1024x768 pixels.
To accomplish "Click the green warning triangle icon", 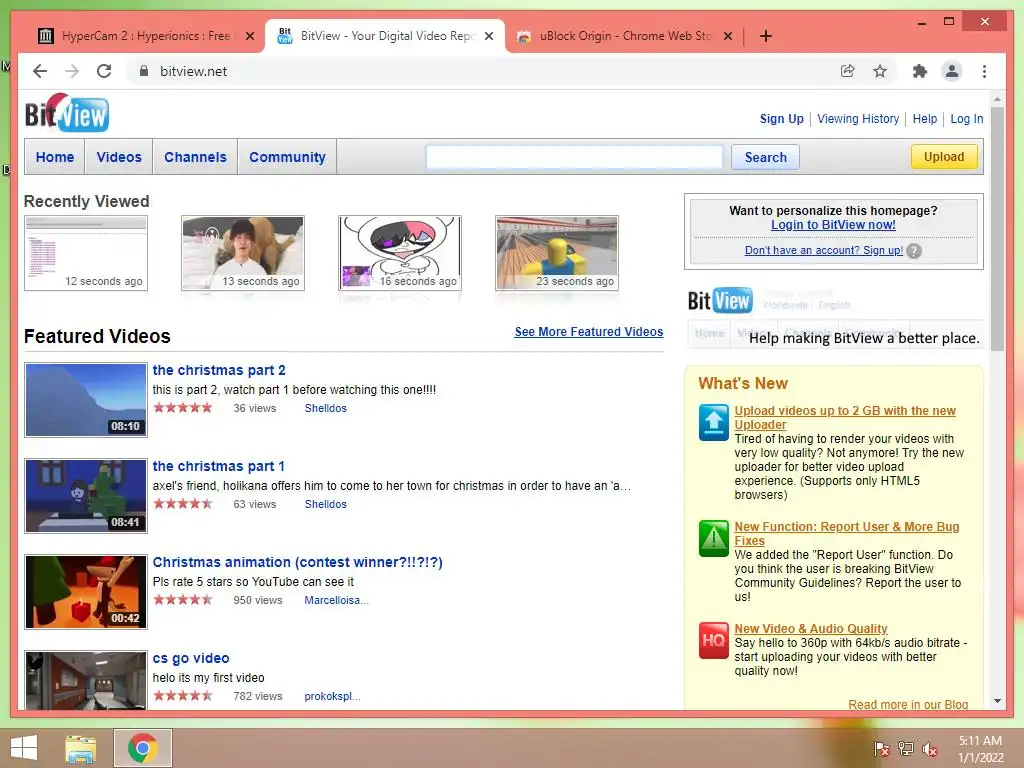I will (x=713, y=538).
